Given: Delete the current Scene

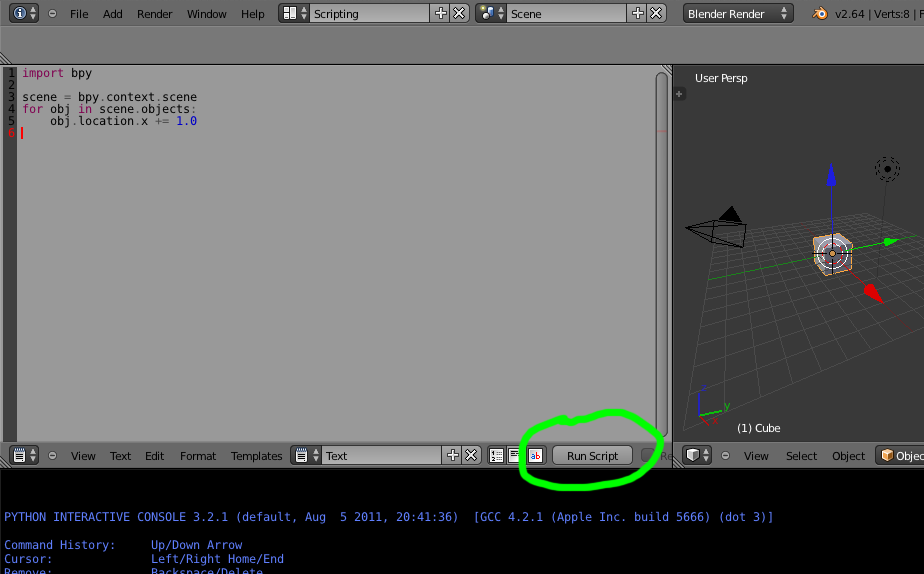Looking at the screenshot, I should point(656,14).
